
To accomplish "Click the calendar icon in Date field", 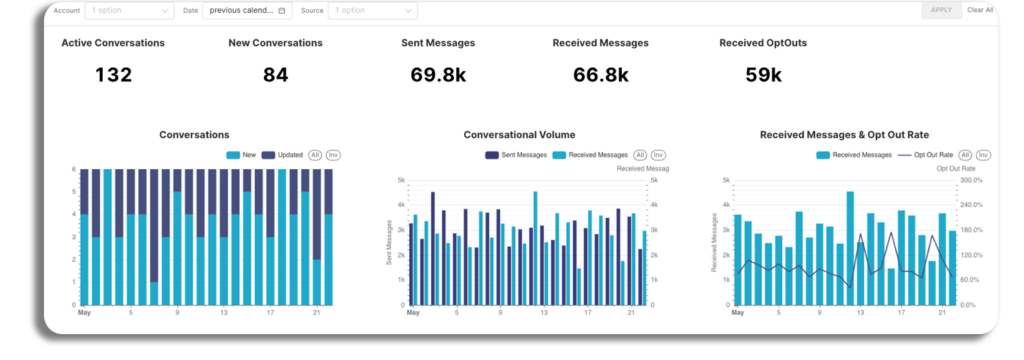I will click(281, 10).
